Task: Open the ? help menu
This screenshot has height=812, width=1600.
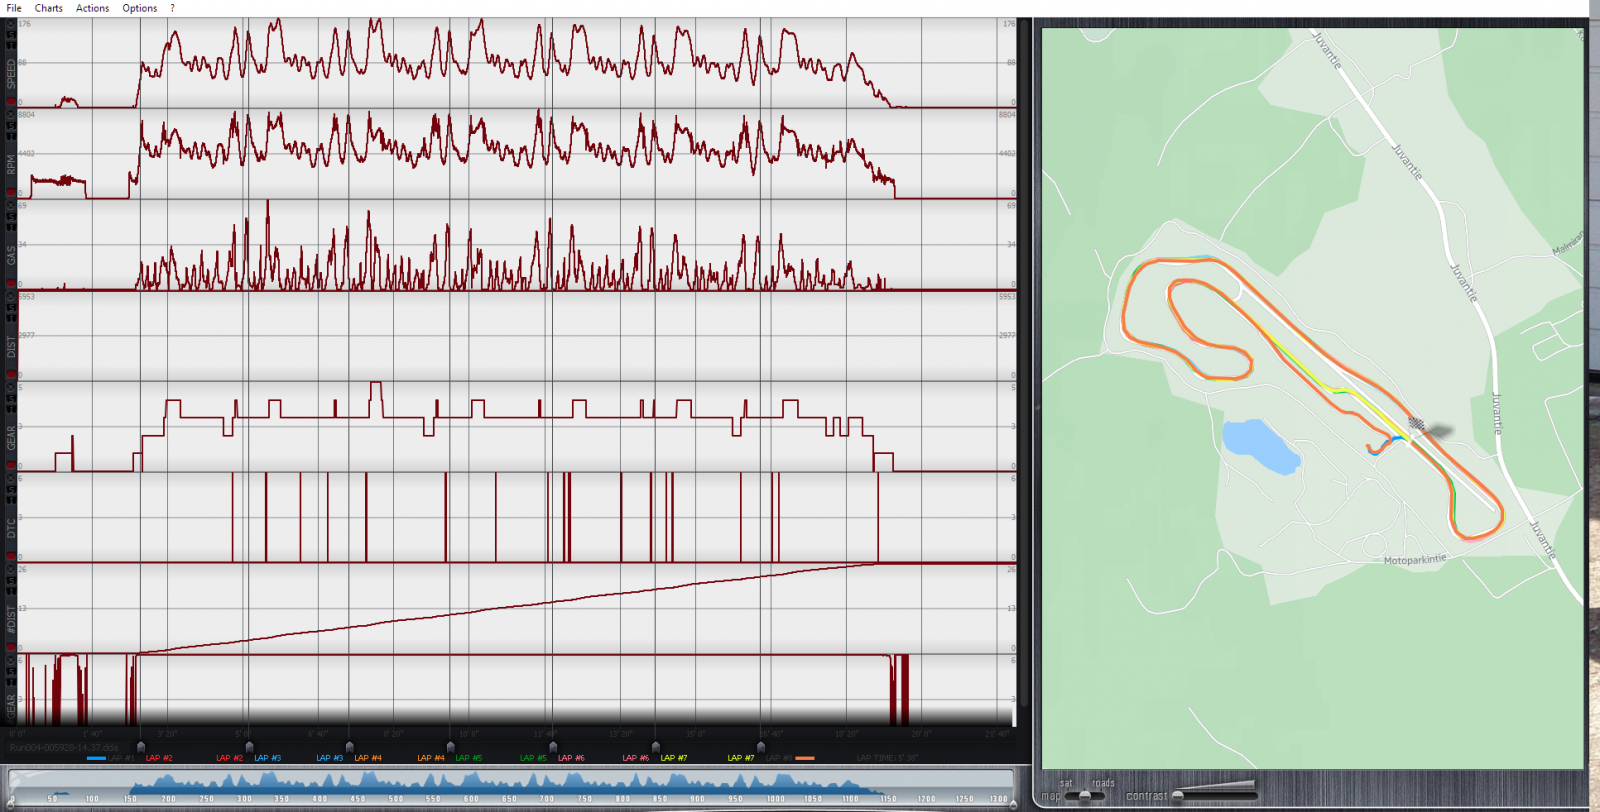Action: tap(172, 8)
